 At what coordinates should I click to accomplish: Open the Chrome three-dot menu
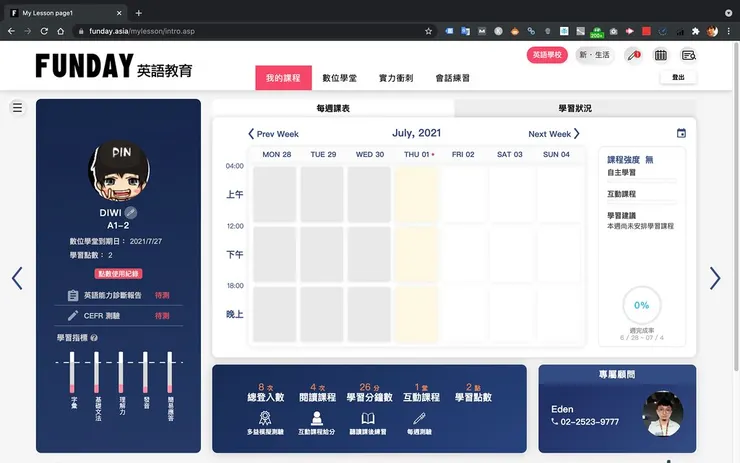point(729,31)
